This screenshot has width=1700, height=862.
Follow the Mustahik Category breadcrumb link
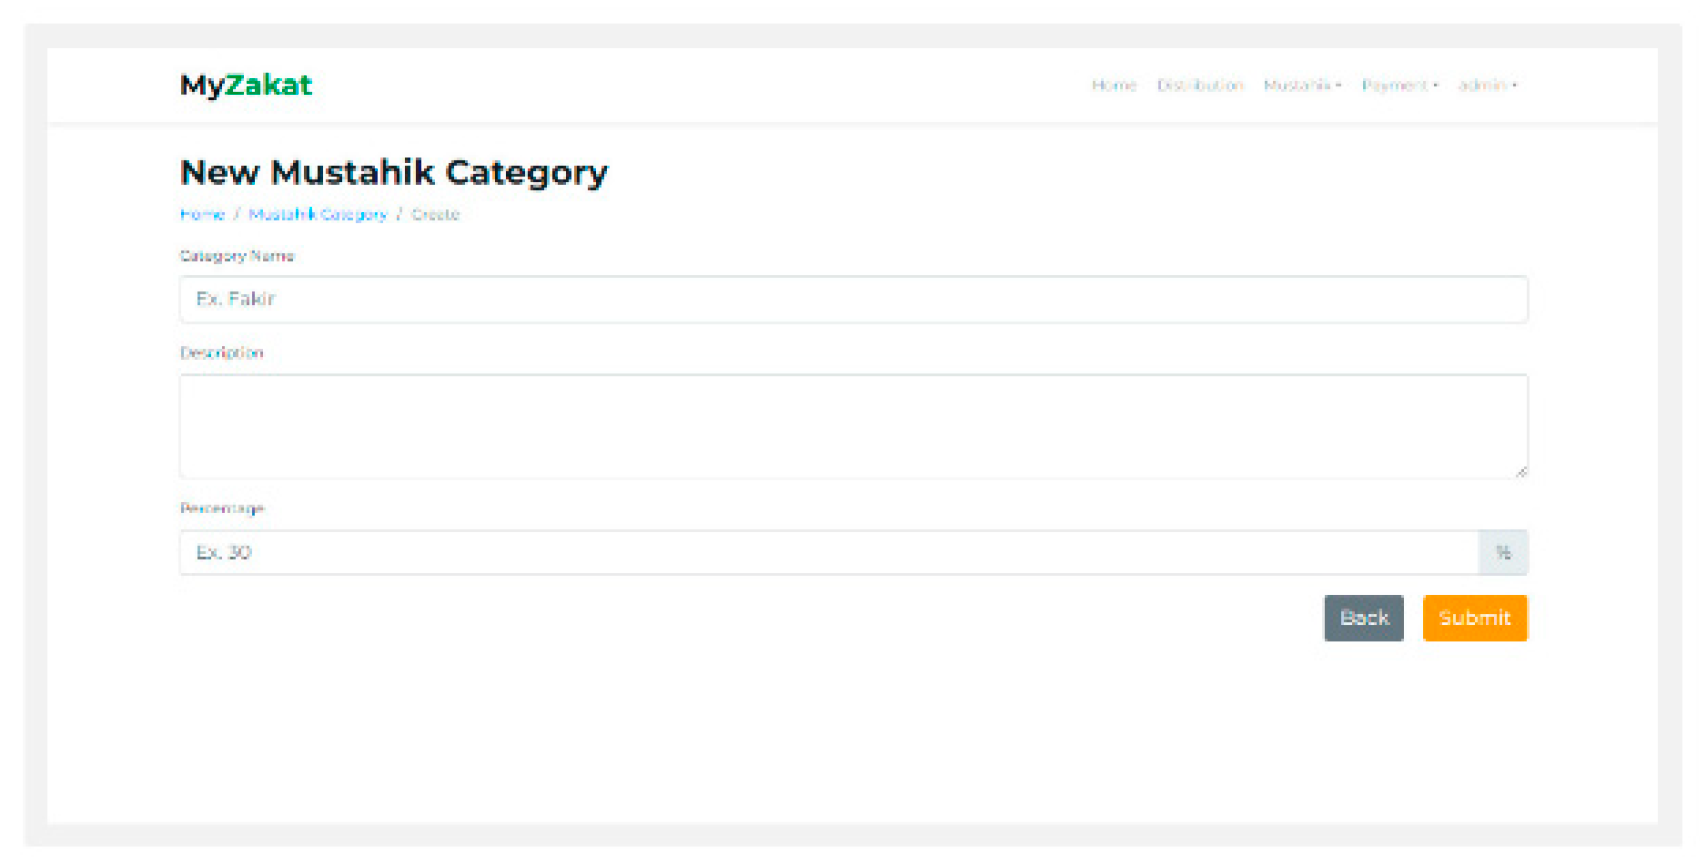(318, 214)
